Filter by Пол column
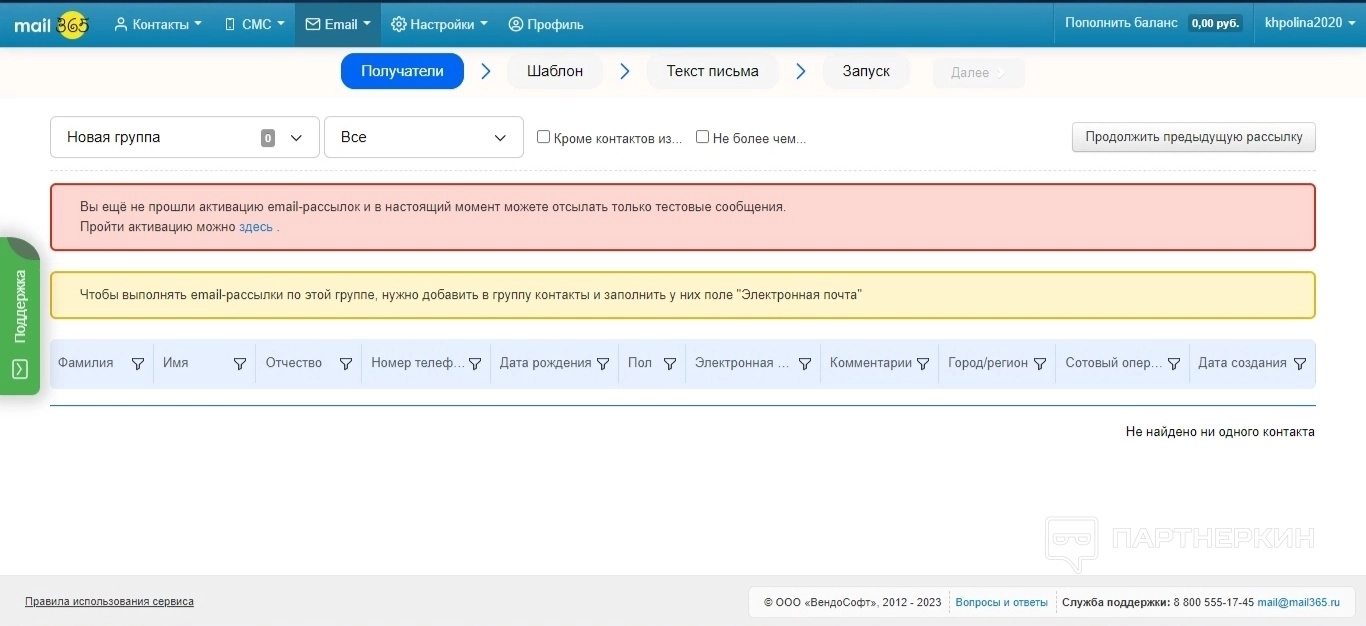 [x=670, y=364]
